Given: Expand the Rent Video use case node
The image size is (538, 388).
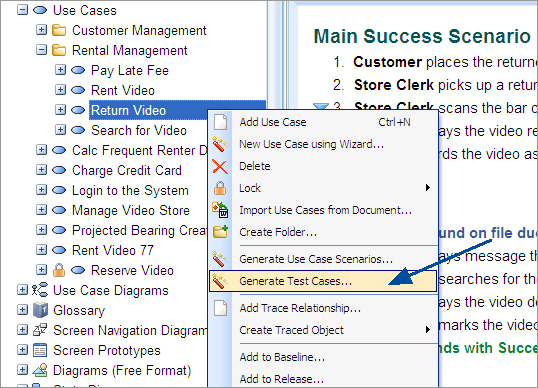Looking at the screenshot, I should click(60, 90).
